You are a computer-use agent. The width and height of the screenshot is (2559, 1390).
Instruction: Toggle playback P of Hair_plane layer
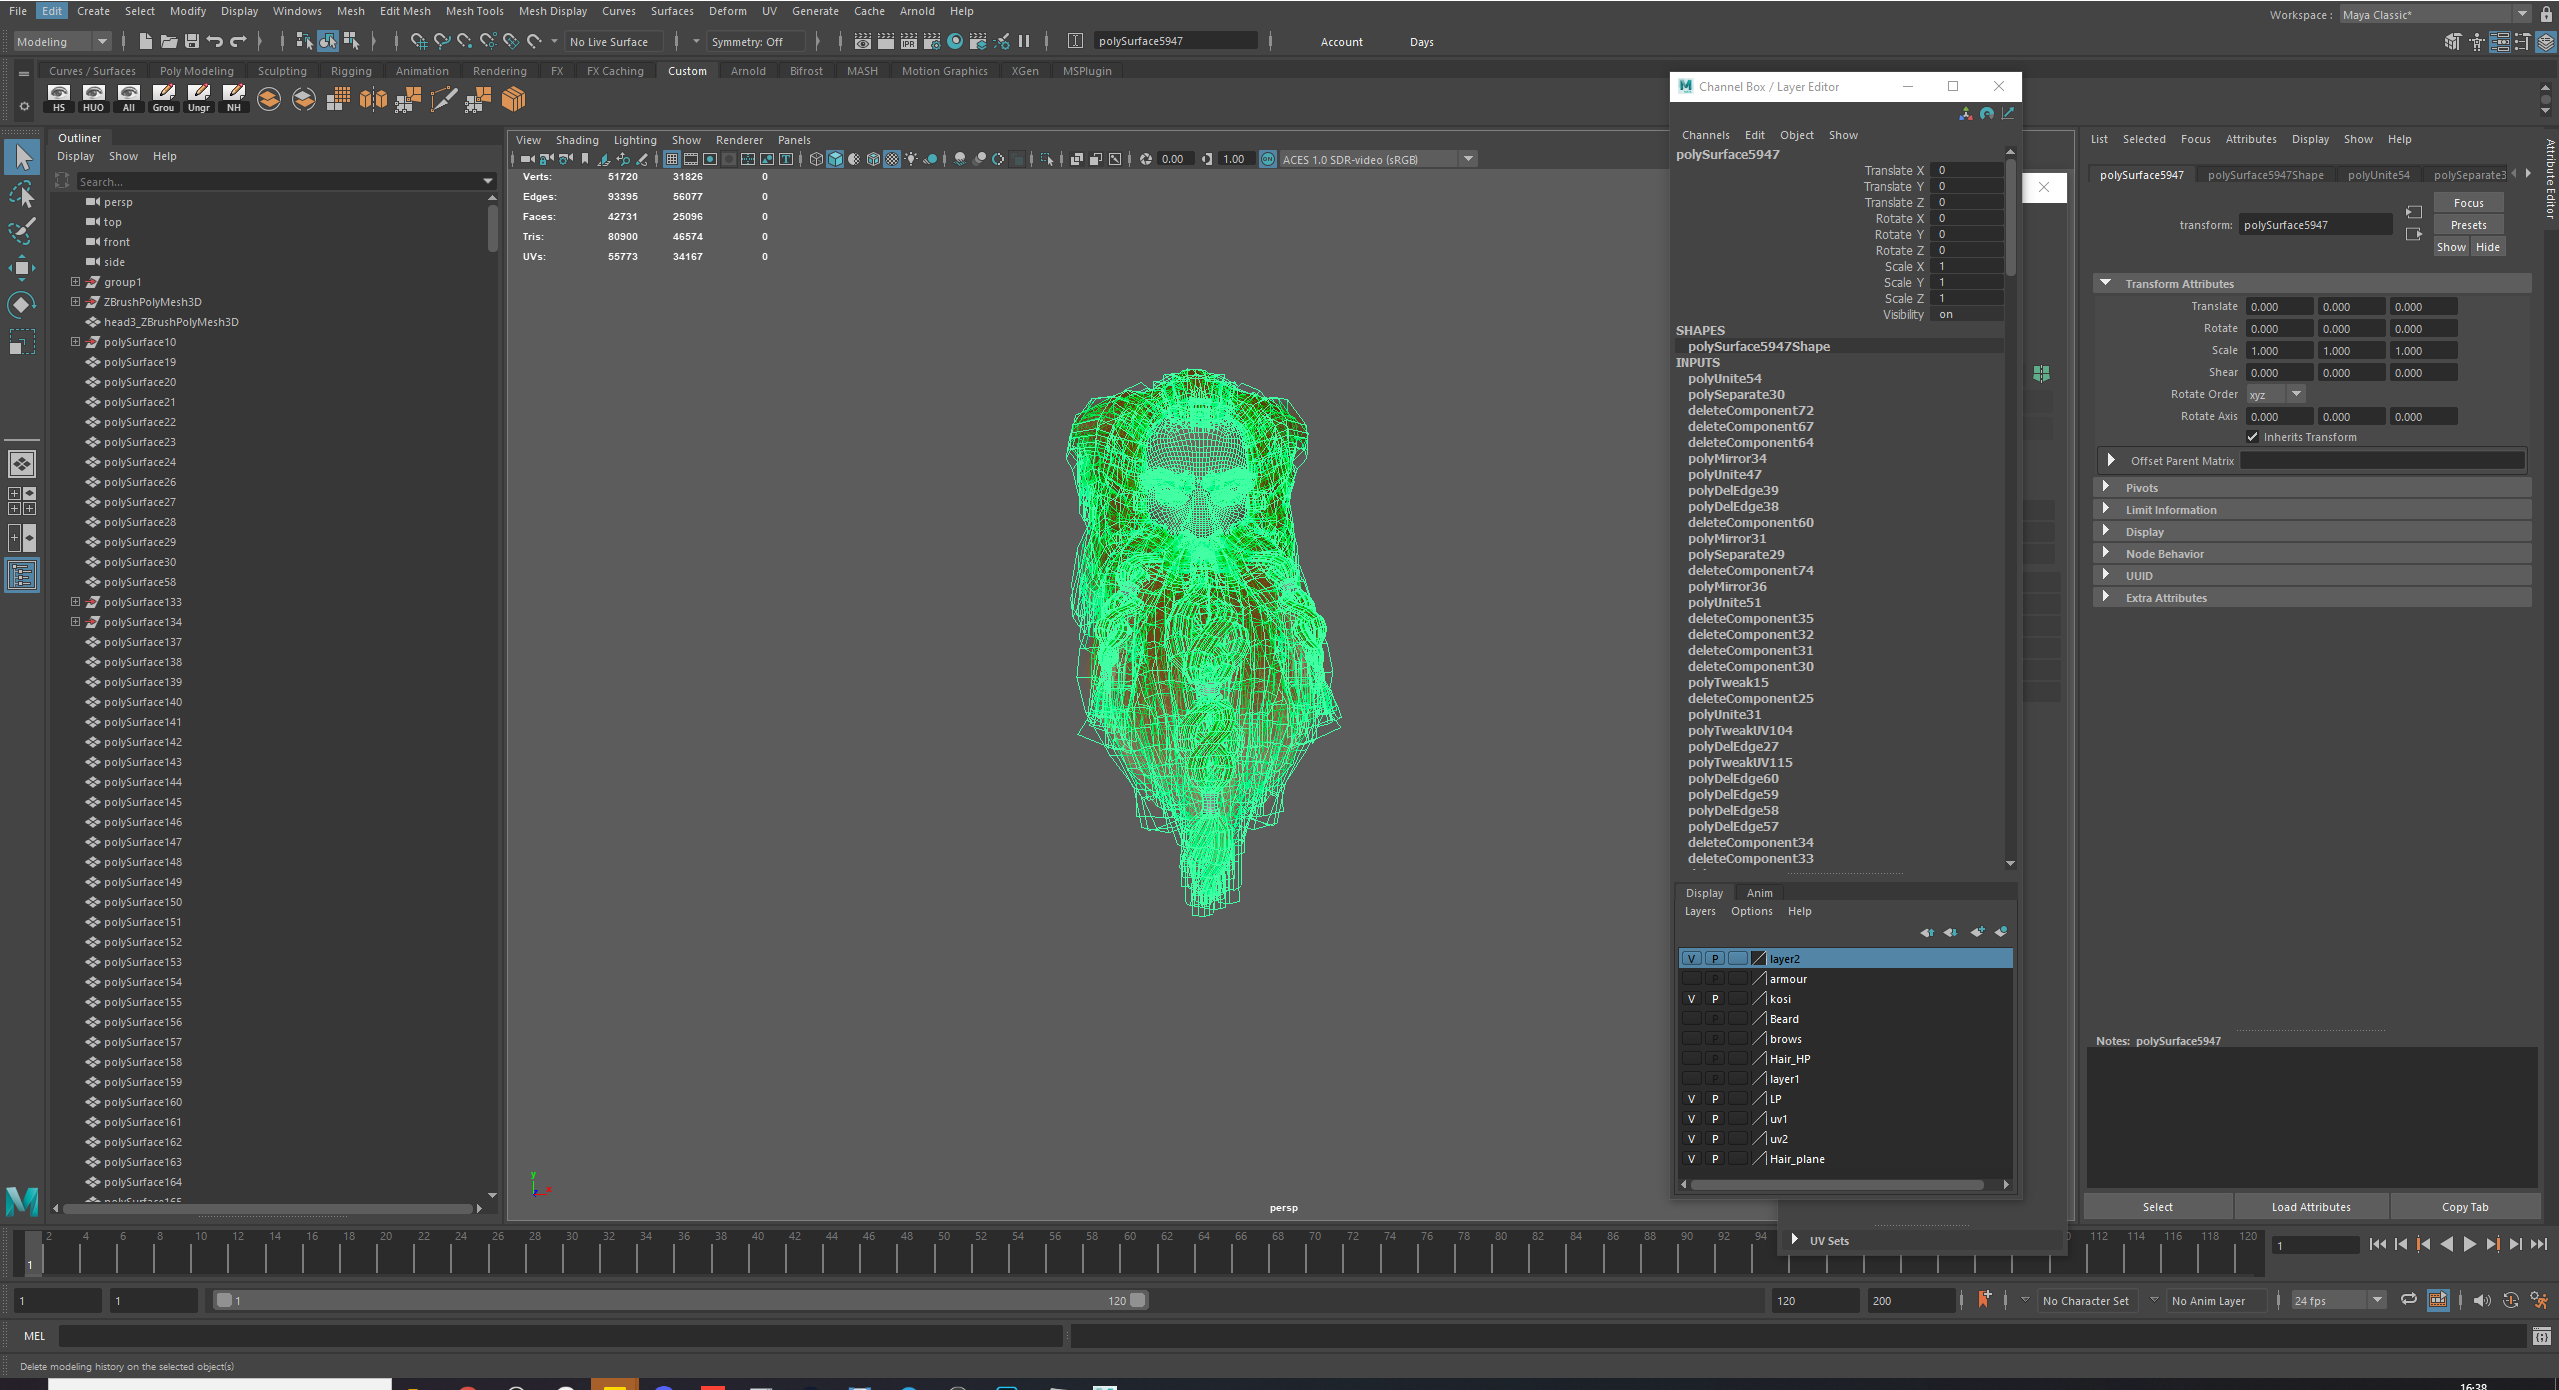click(1714, 1159)
